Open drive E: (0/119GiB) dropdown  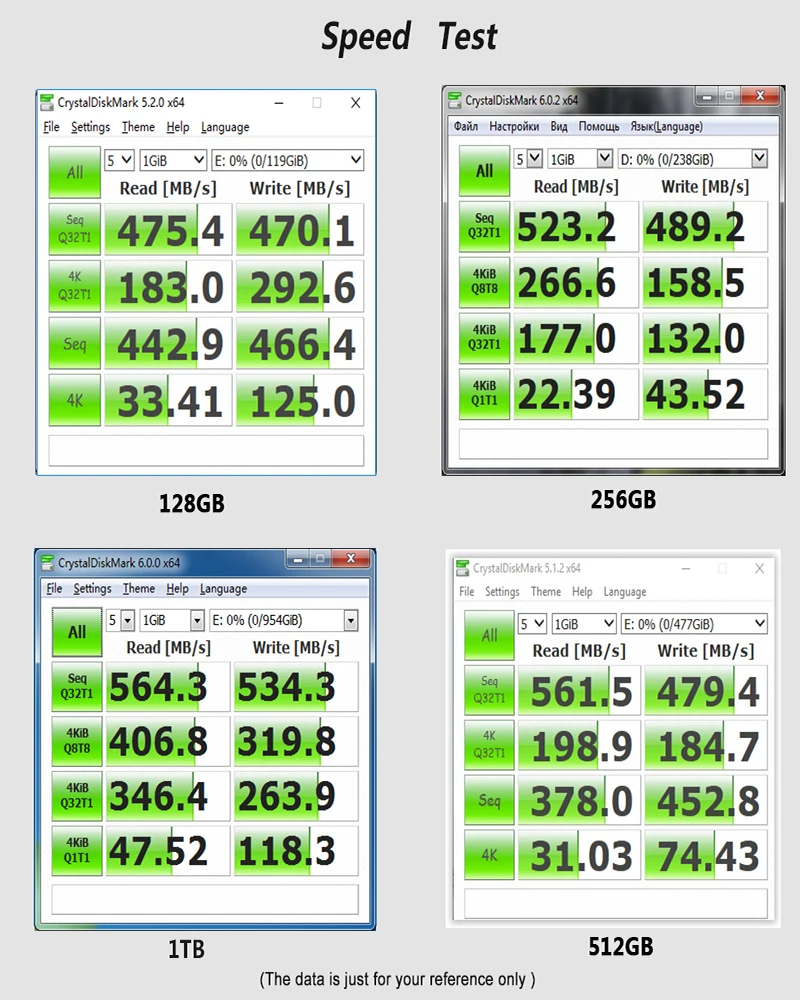pos(288,160)
